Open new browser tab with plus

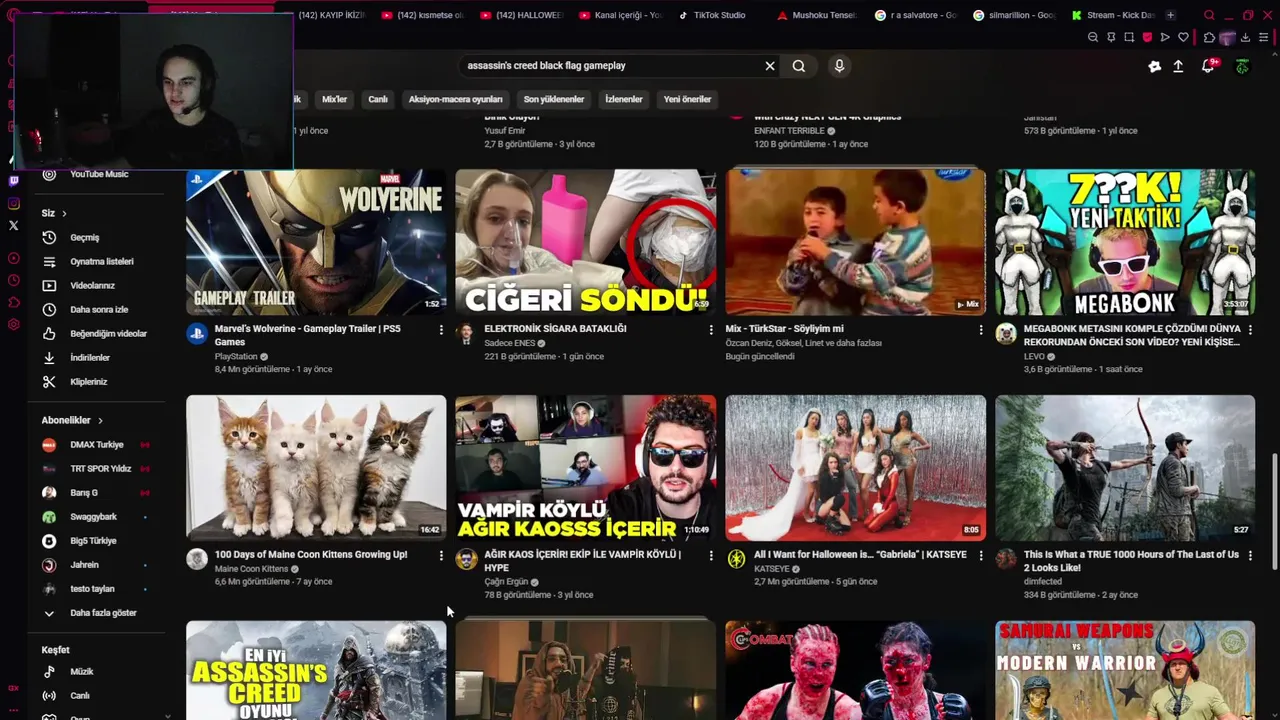(1171, 15)
